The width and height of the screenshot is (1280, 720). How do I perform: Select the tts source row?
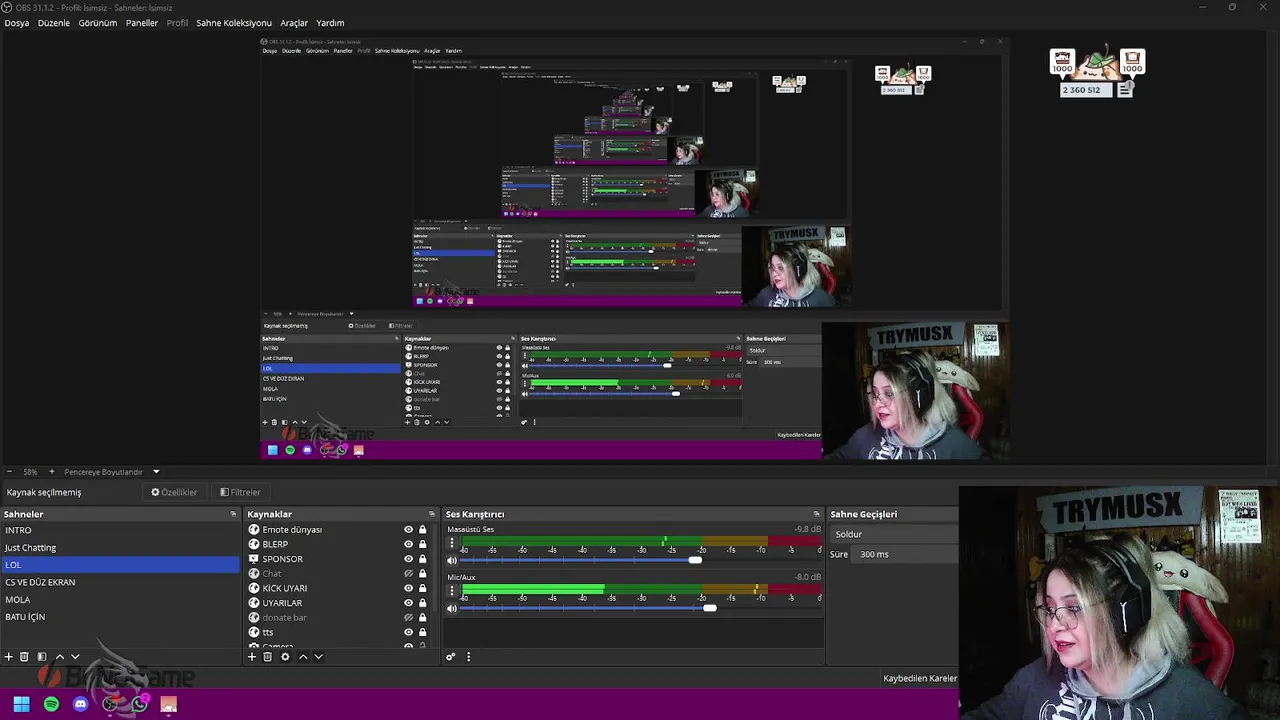tap(338, 632)
